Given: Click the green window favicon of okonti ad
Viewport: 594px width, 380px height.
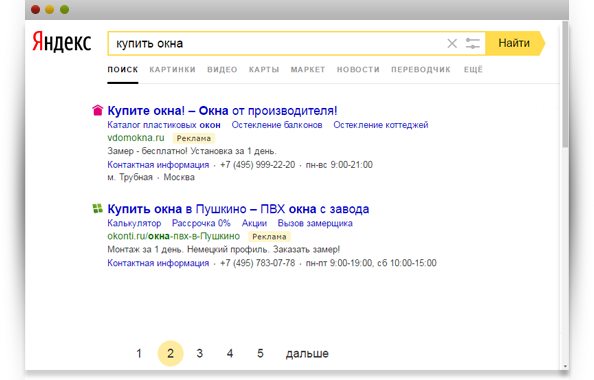Looking at the screenshot, I should 98,208.
